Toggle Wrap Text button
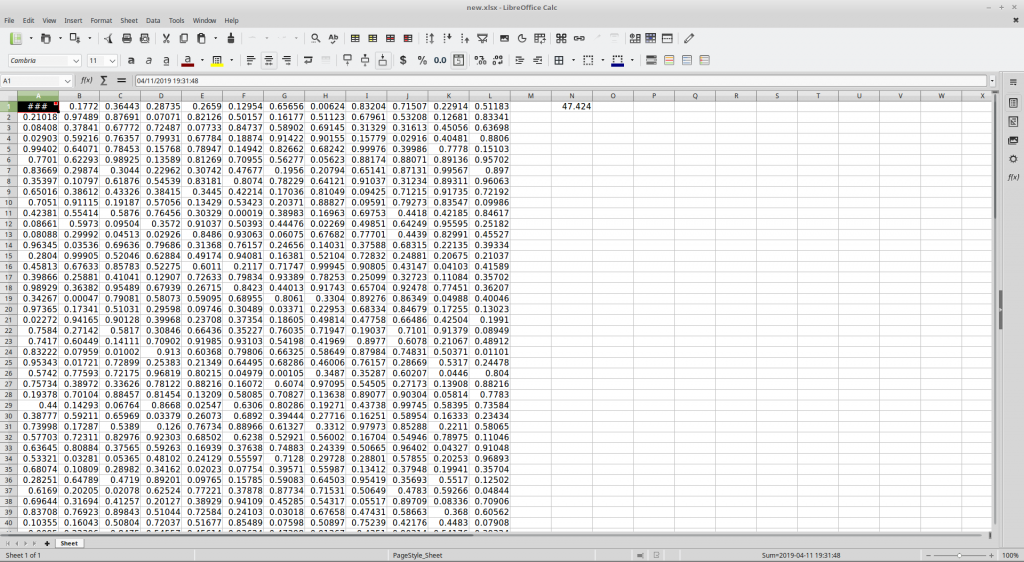1024x562 pixels. pyautogui.click(x=308, y=60)
